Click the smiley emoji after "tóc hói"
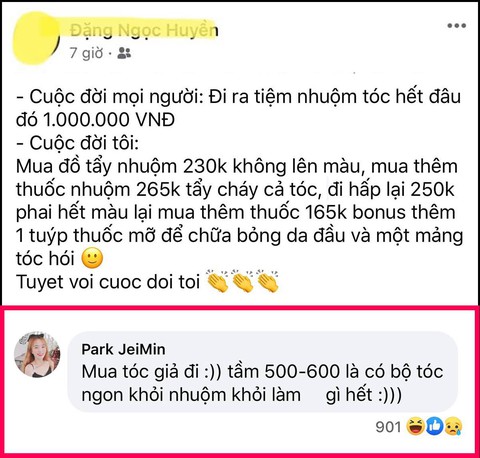Viewport: 480px width, 458px height. pyautogui.click(x=92, y=259)
